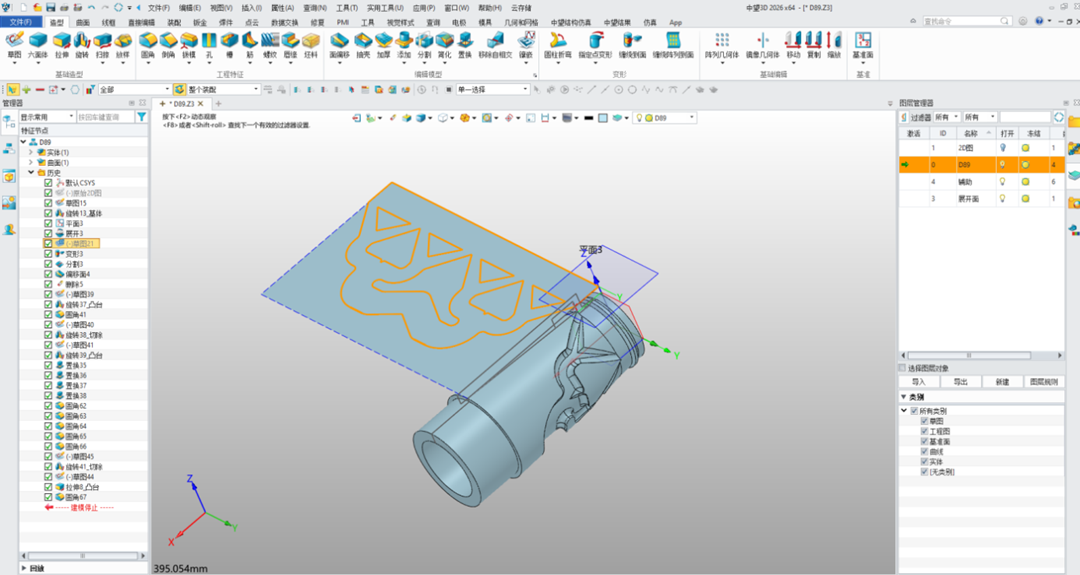This screenshot has width=1080, height=575.
Task: Uncheck the 曲线 category checkbox
Action: click(925, 451)
